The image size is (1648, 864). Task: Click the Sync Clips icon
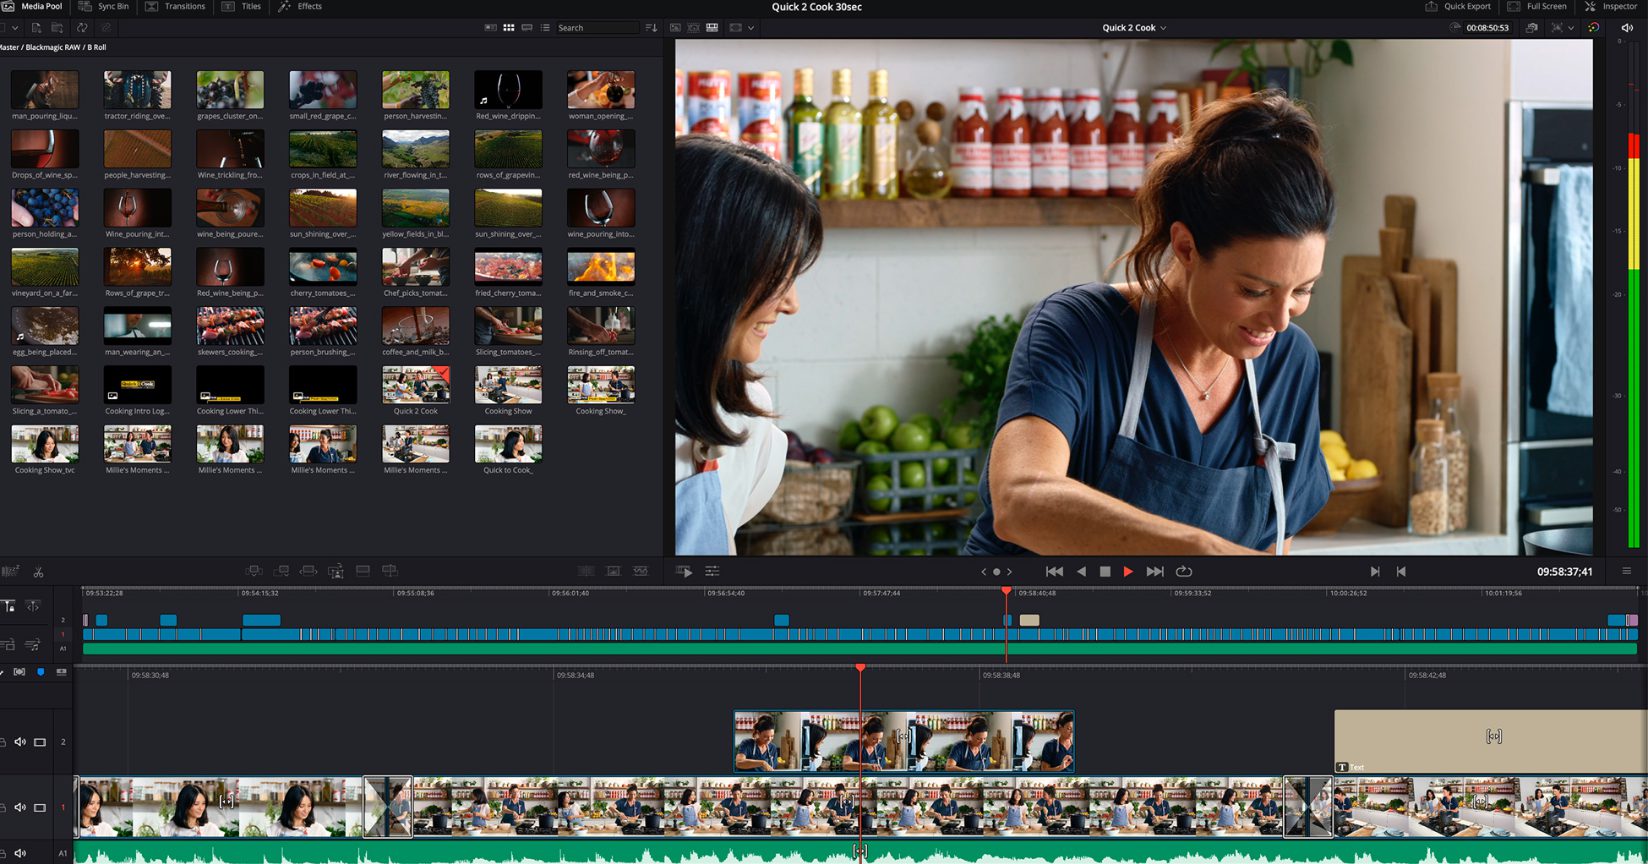pyautogui.click(x=82, y=28)
